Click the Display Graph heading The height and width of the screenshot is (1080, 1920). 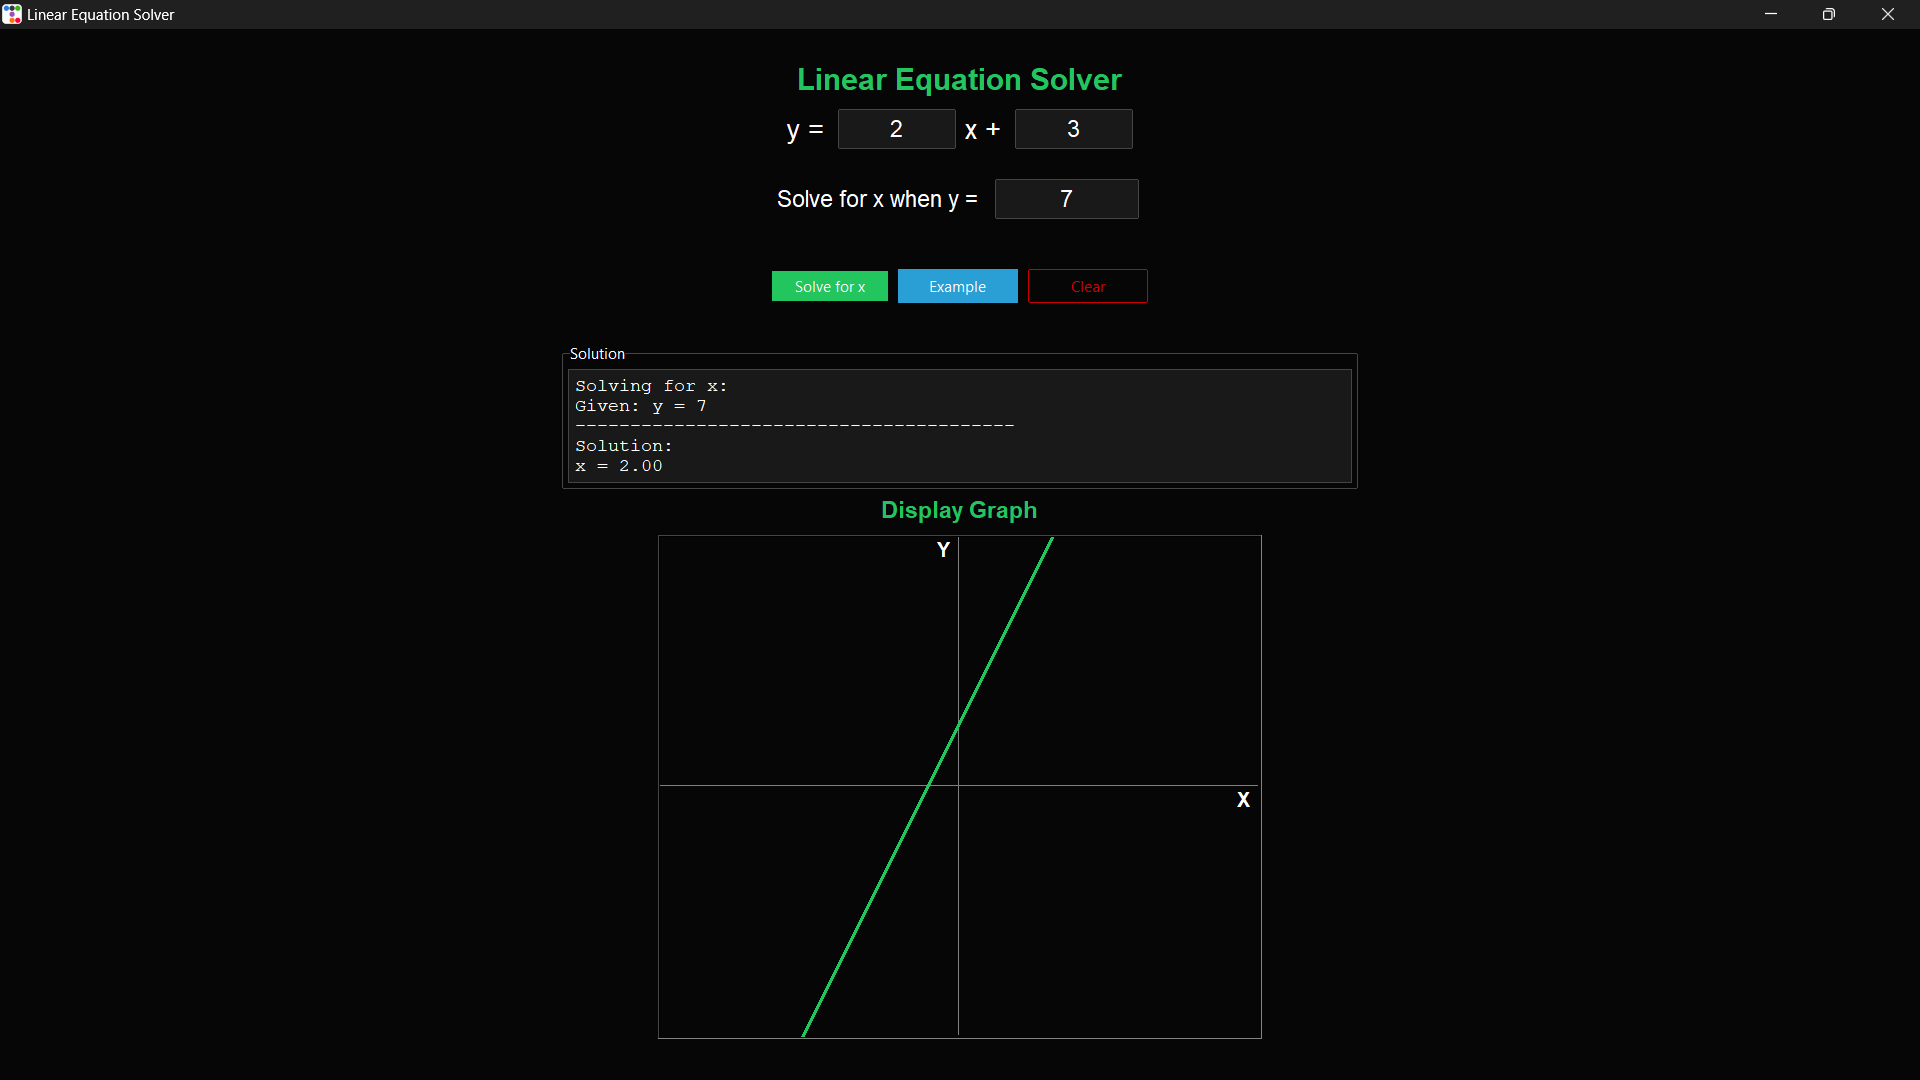click(958, 510)
